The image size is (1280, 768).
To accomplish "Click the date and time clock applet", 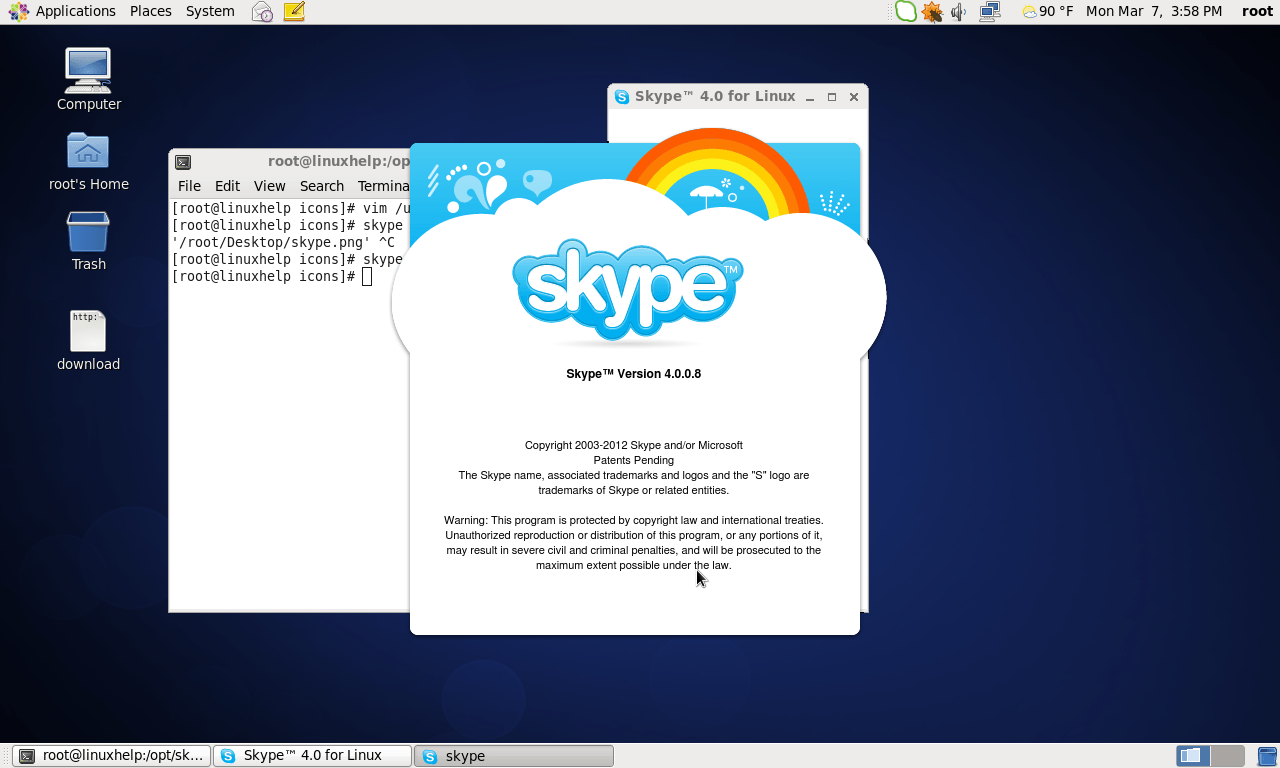I will [x=1154, y=12].
